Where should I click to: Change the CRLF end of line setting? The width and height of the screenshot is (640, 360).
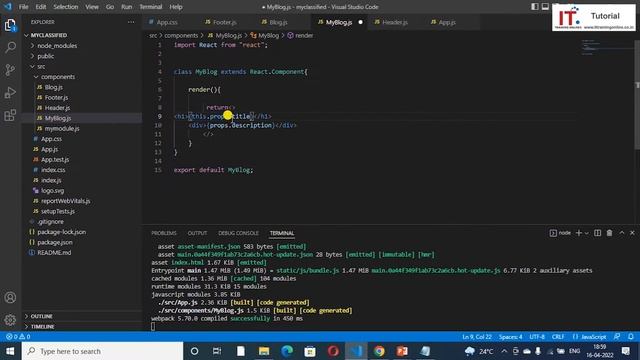(x=558, y=337)
